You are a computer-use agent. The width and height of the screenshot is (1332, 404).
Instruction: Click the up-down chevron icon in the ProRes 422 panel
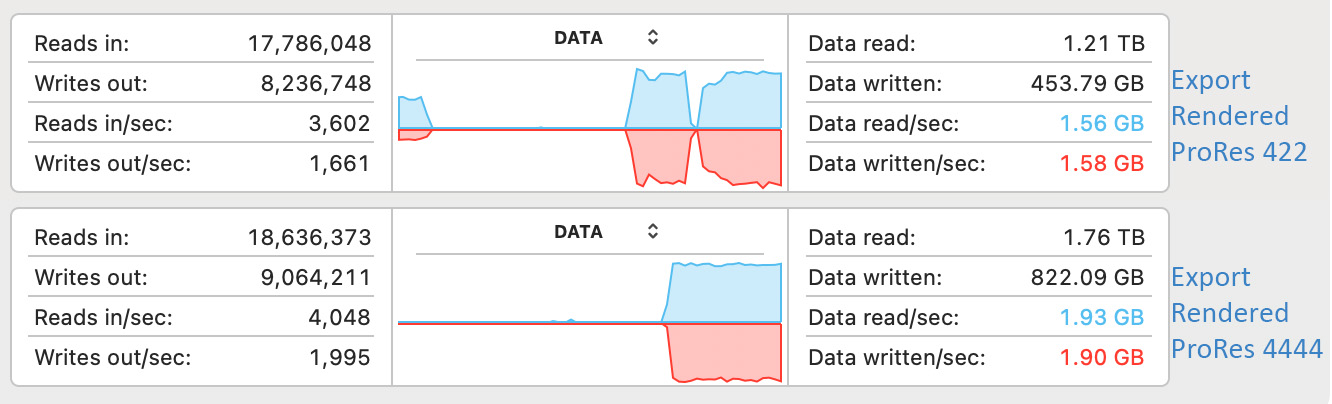(652, 38)
